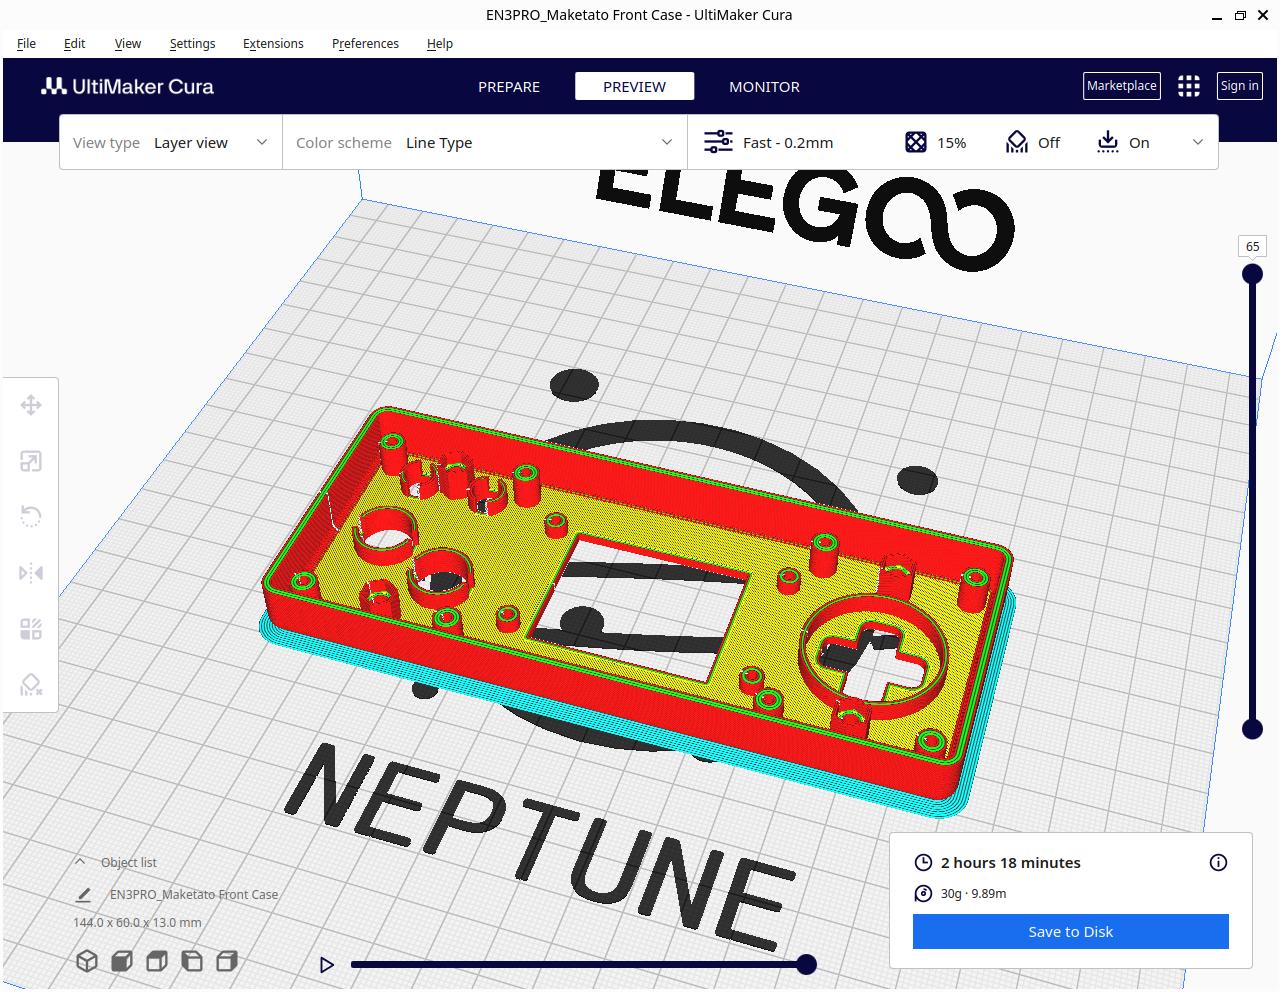Open the Color scheme Line Type dropdown
Screen dimensions: 1280x992
pyautogui.click(x=485, y=142)
